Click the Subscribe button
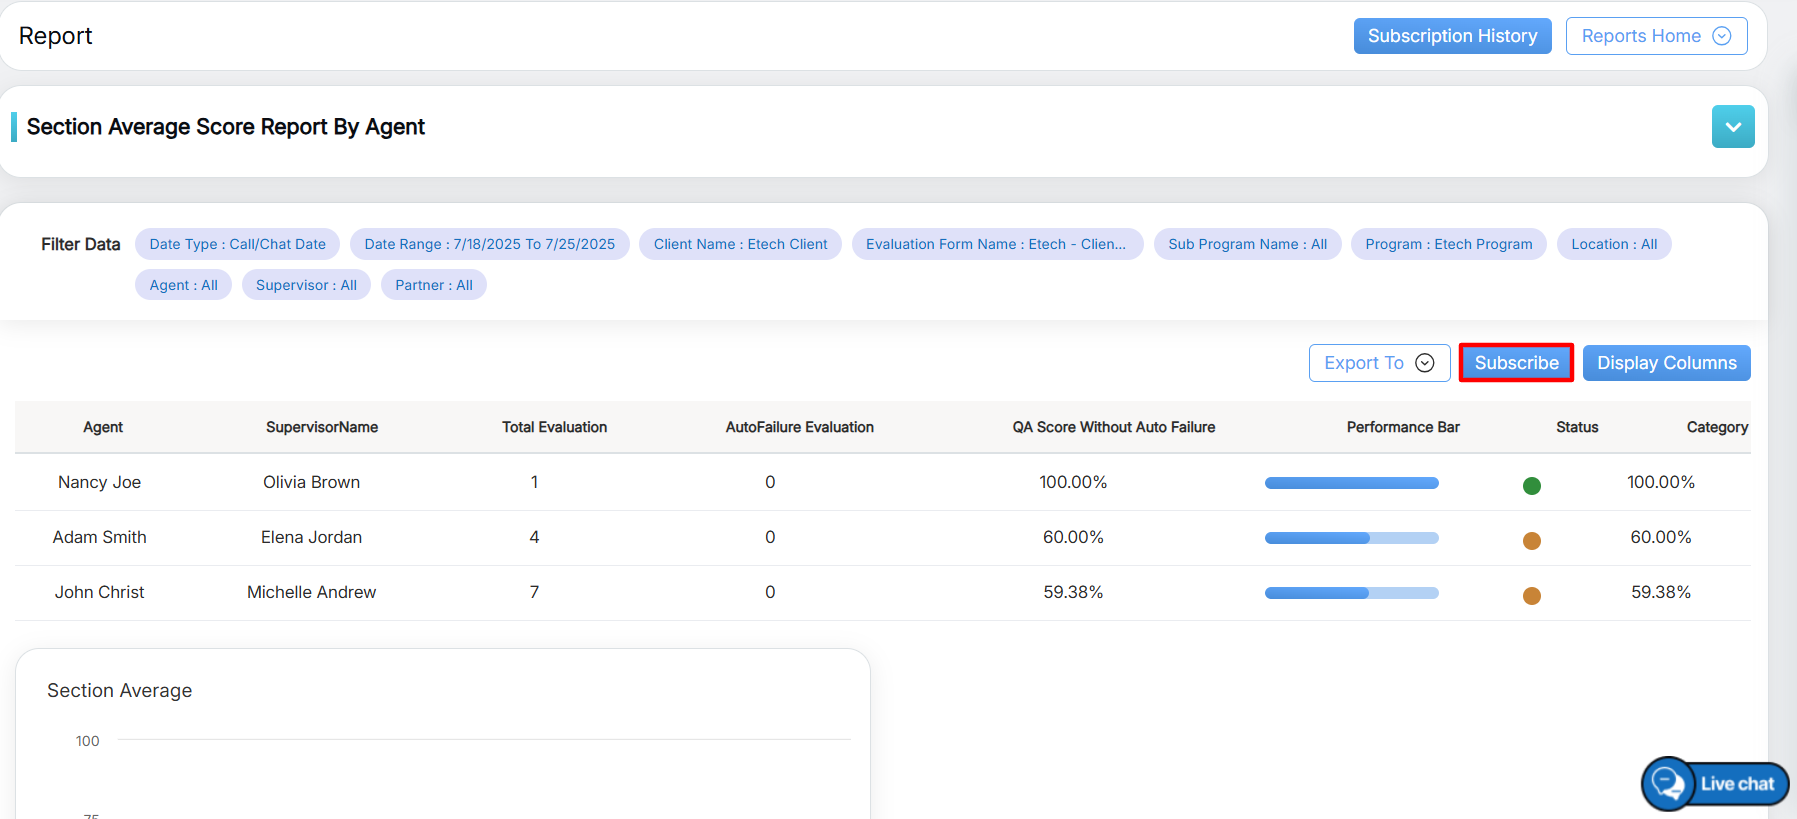This screenshot has width=1797, height=819. [x=1515, y=363]
